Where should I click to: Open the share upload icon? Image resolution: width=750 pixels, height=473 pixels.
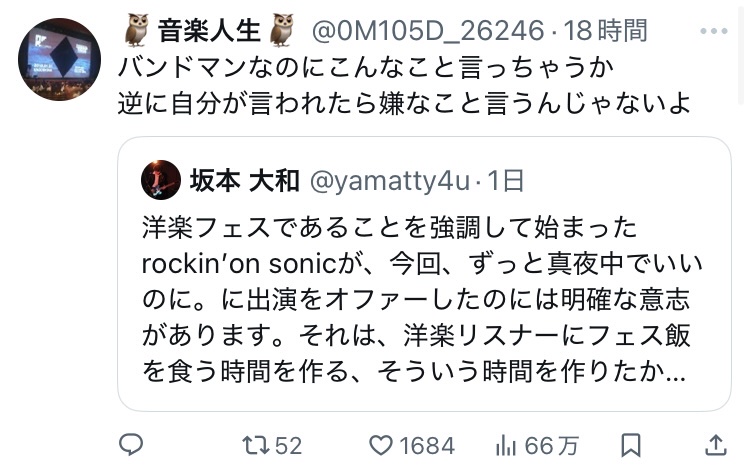pos(716,445)
